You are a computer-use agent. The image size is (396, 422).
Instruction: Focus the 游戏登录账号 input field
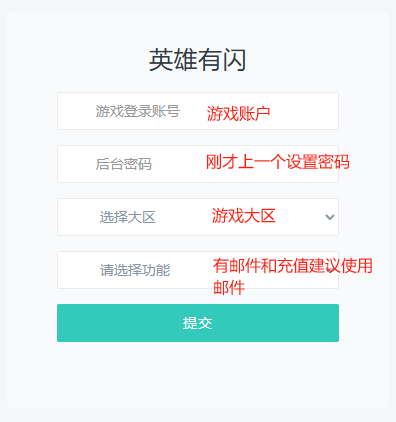tap(198, 111)
